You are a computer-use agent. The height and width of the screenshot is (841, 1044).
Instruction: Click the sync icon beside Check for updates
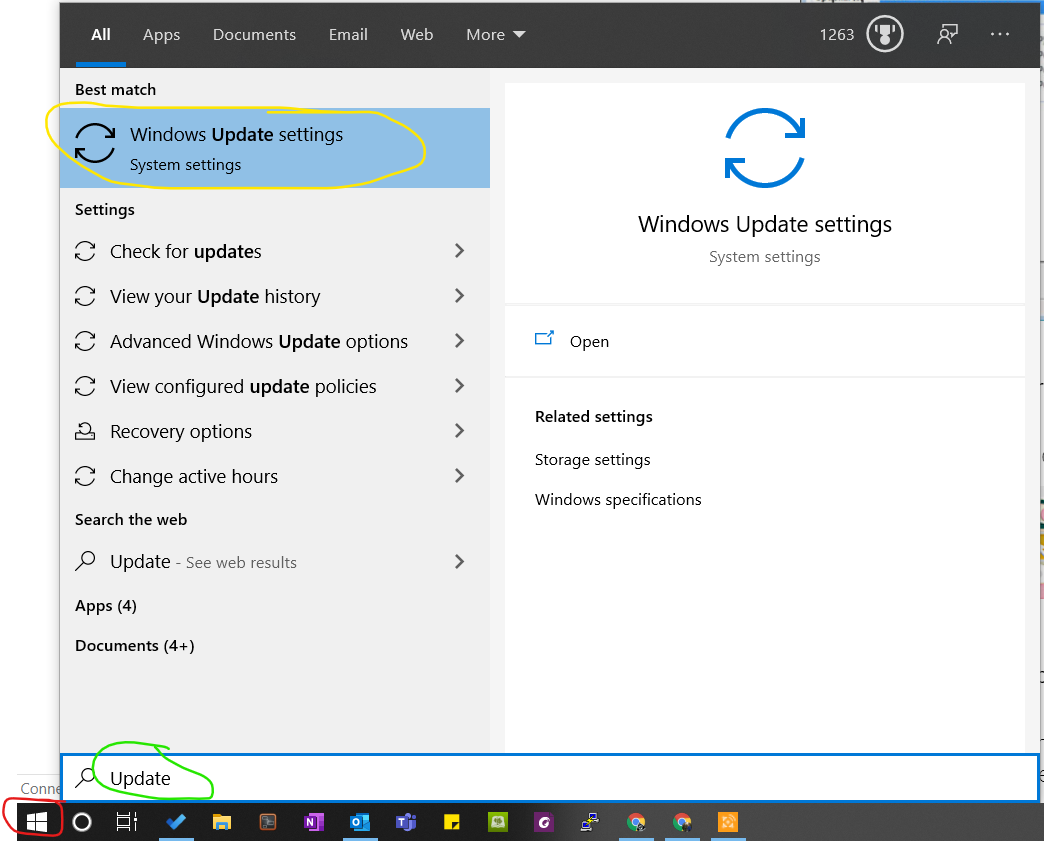coord(85,251)
